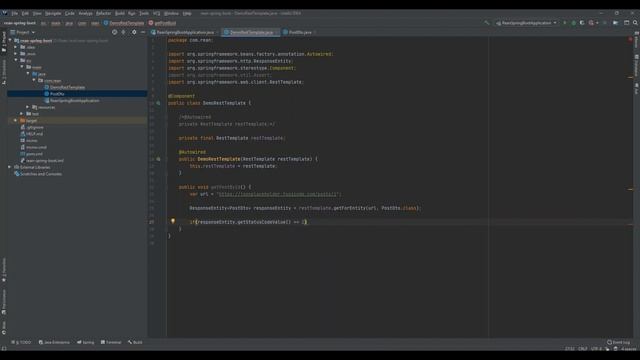Expand the .idea folder
The height and width of the screenshot is (360, 640).
tap(16, 47)
